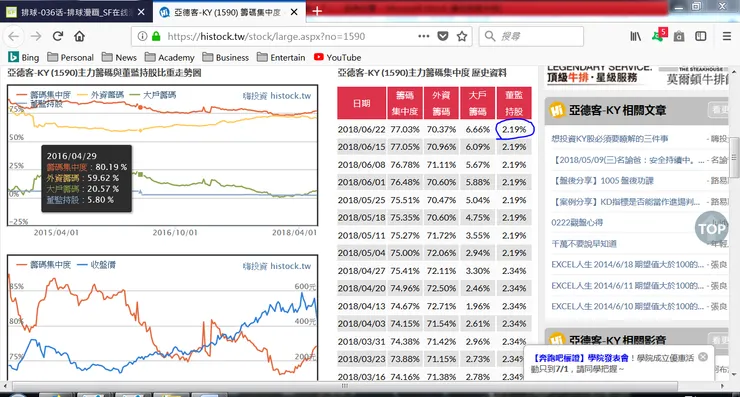Open a new browser tab
The image size is (740, 397).
[x=317, y=11]
